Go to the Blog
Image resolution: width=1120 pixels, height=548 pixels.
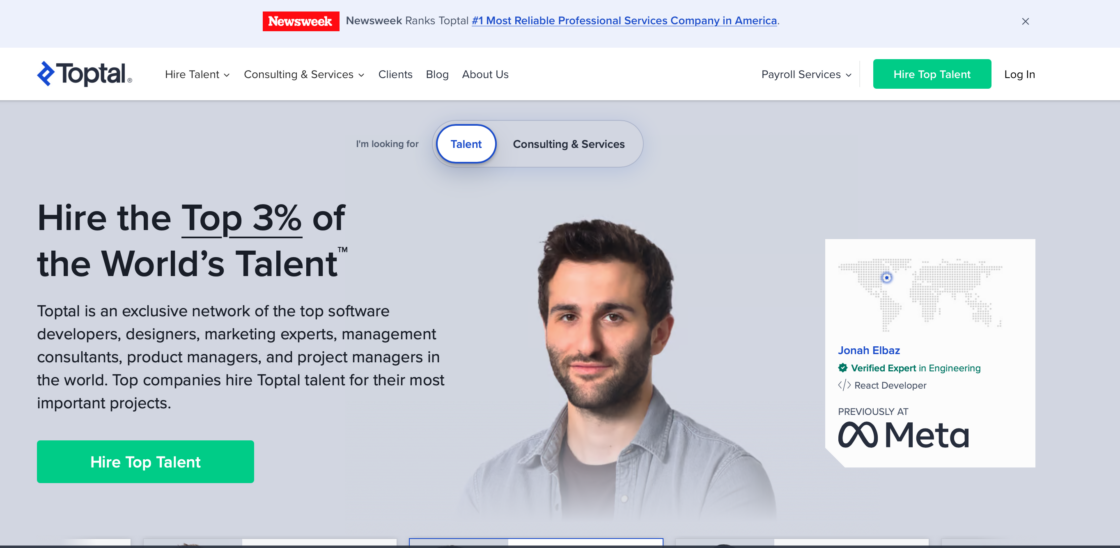437,74
